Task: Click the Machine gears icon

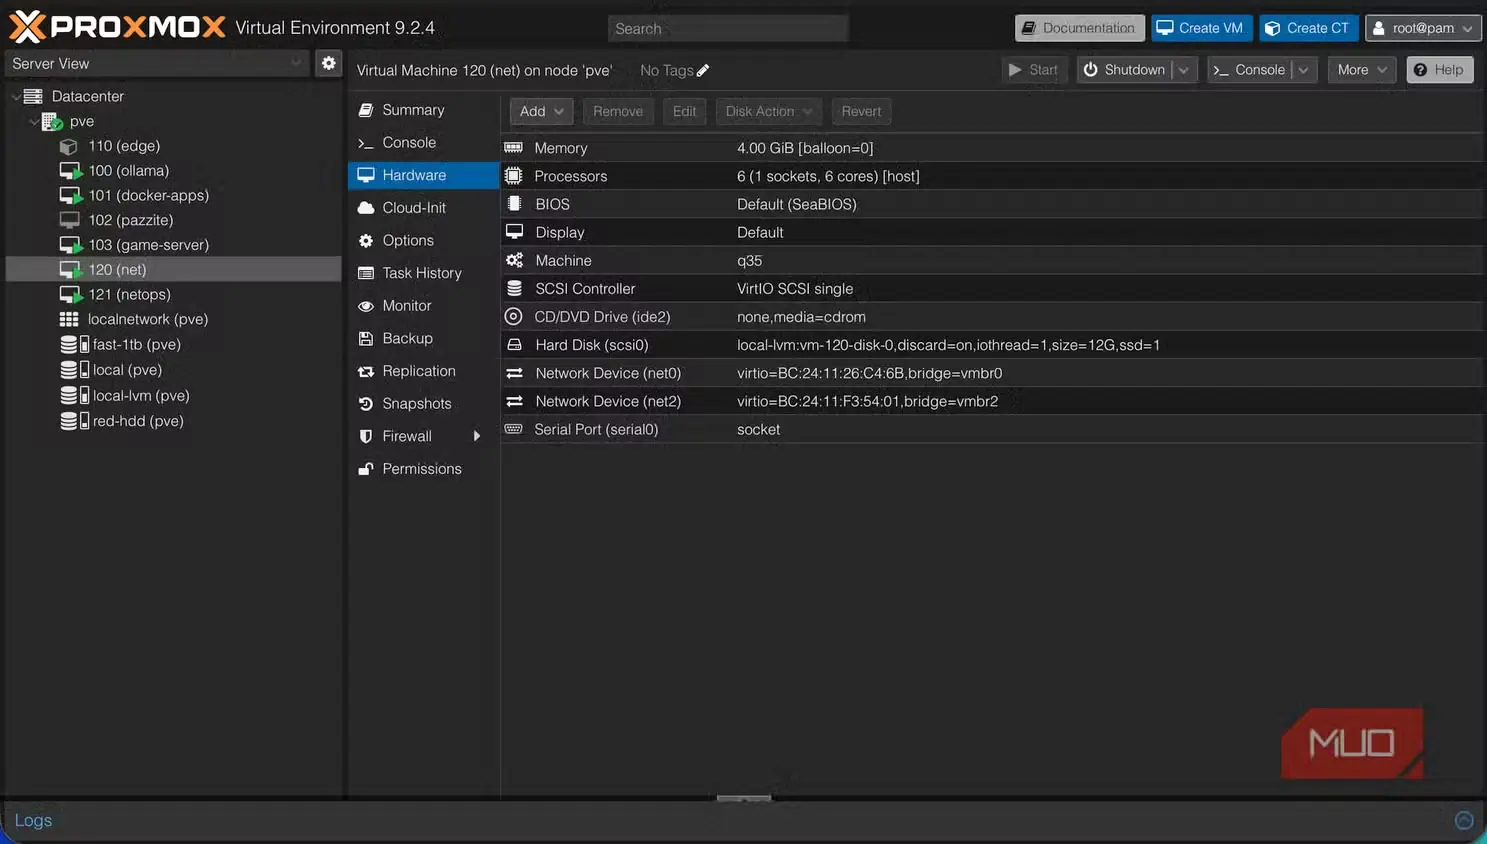Action: point(514,260)
